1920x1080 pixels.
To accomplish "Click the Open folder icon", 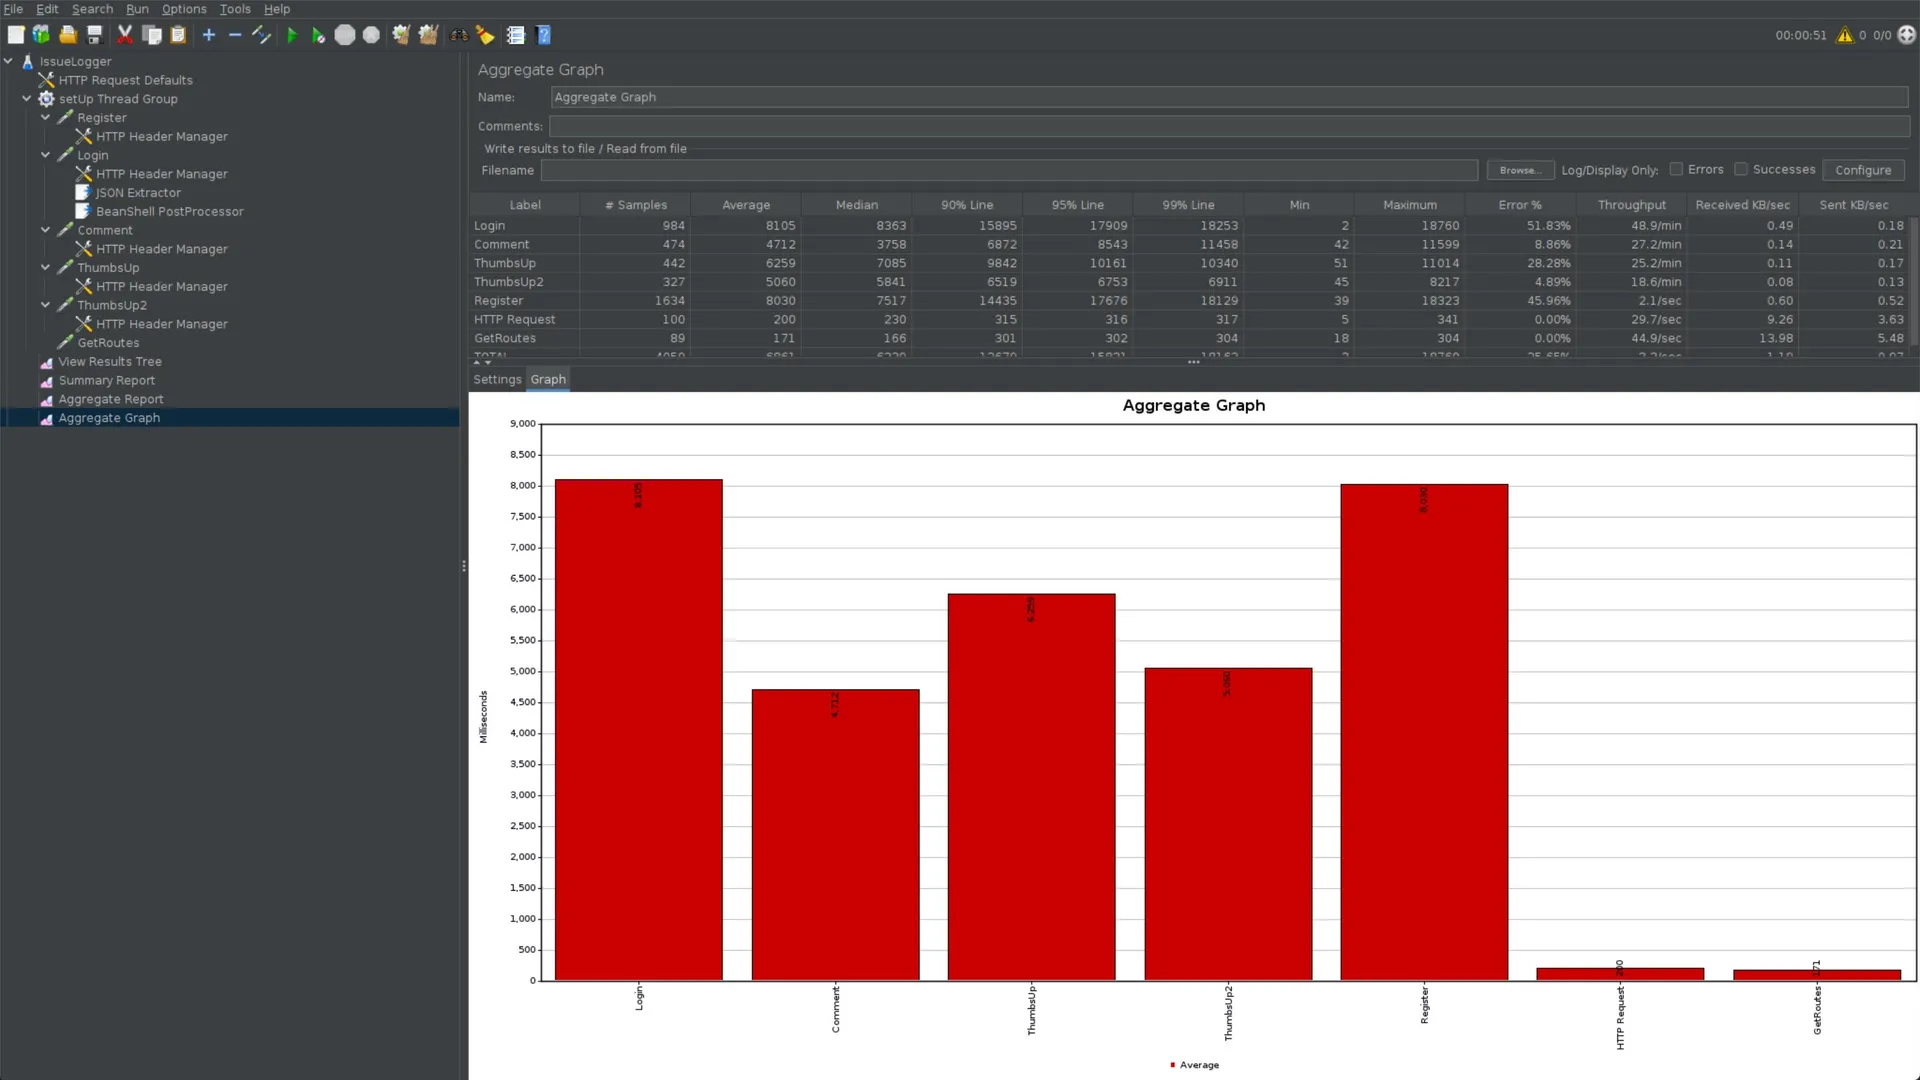I will 68,35.
